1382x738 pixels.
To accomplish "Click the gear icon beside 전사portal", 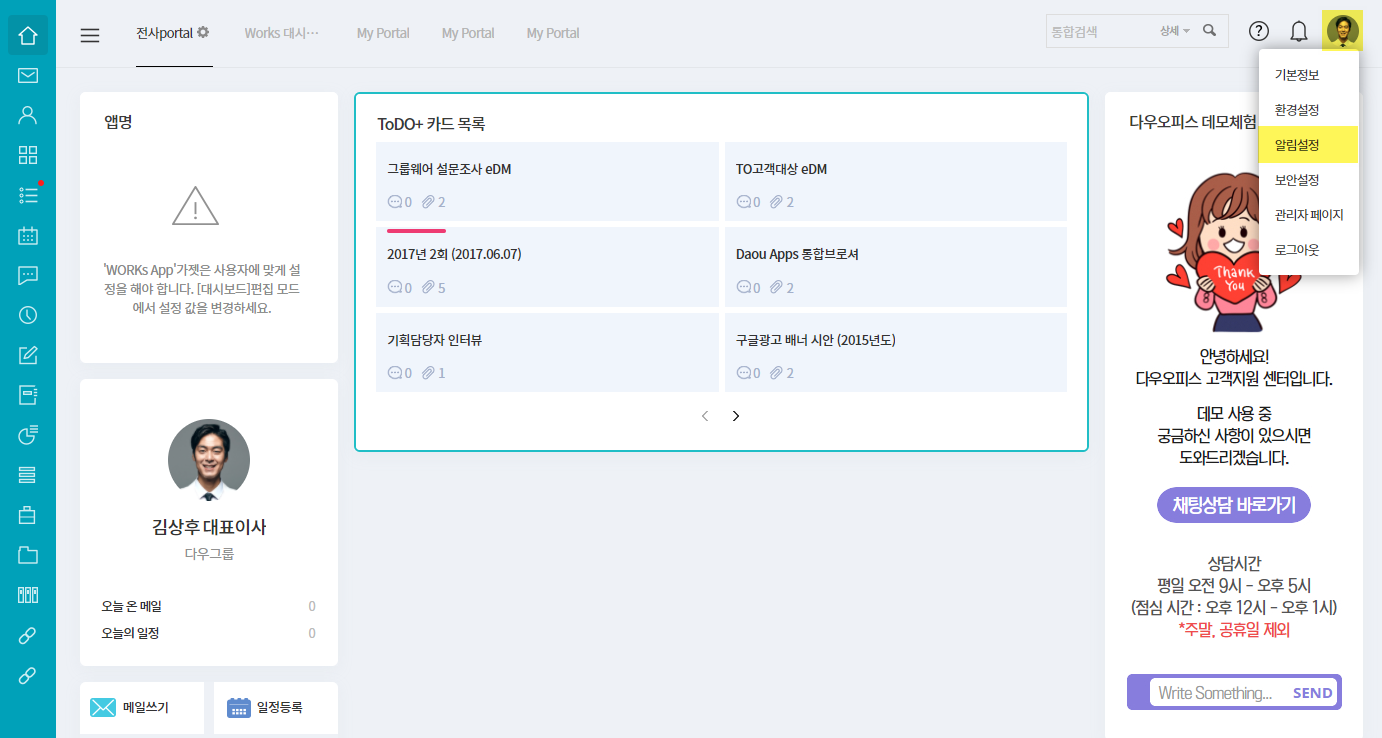I will coord(203,32).
